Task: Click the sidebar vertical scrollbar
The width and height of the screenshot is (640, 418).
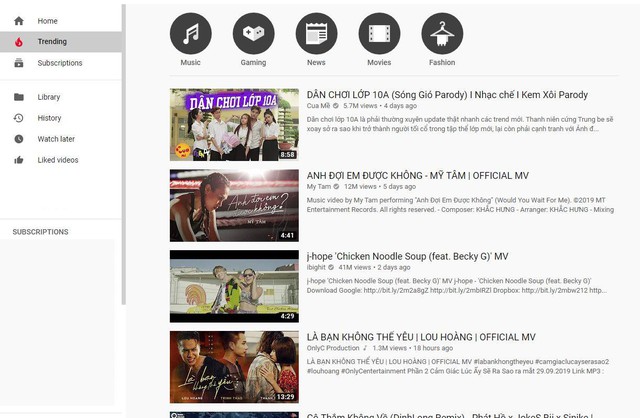Action: pos(124,154)
